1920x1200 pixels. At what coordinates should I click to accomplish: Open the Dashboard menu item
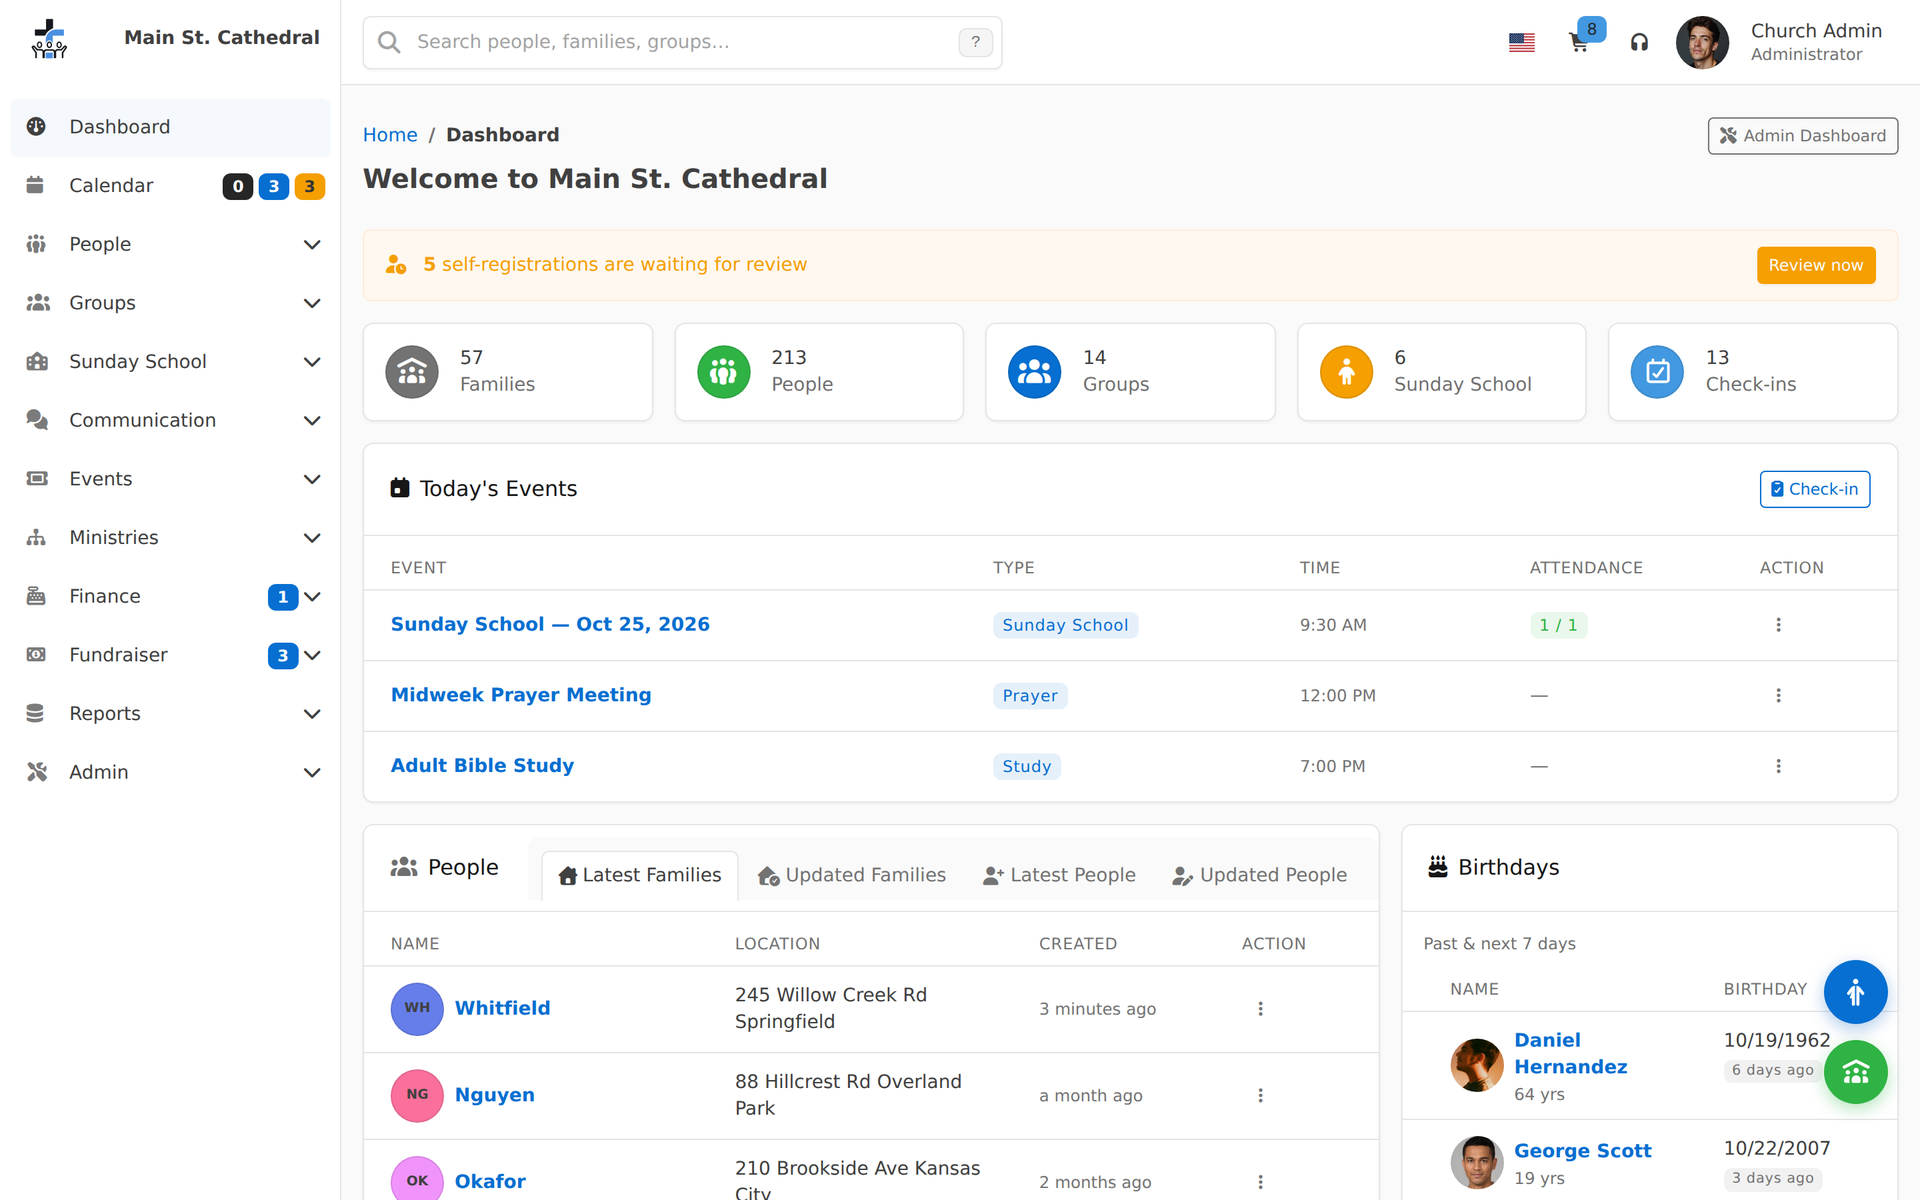[x=170, y=127]
